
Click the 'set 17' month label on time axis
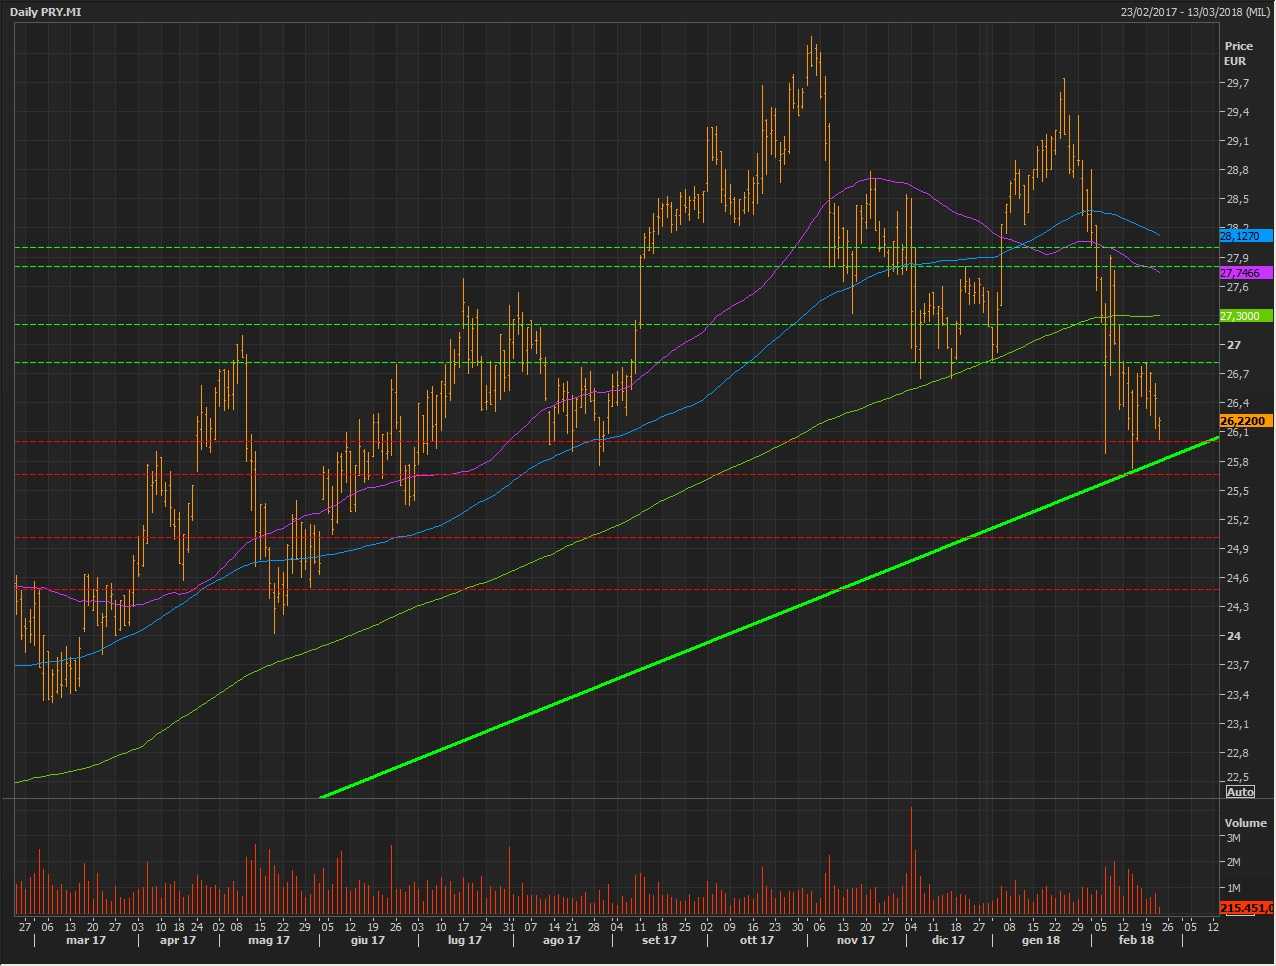tap(659, 940)
